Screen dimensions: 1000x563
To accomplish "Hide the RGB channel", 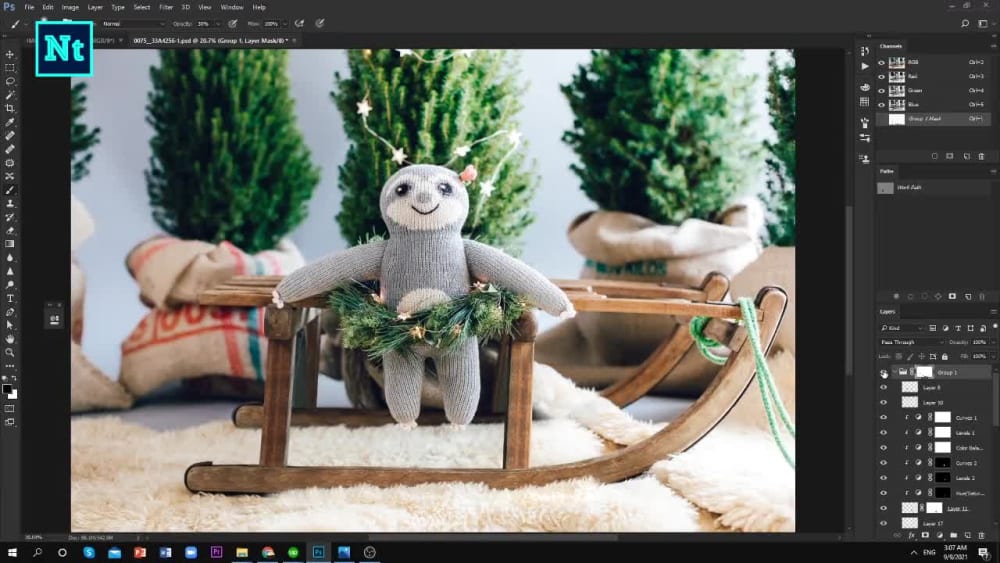I will tap(882, 62).
